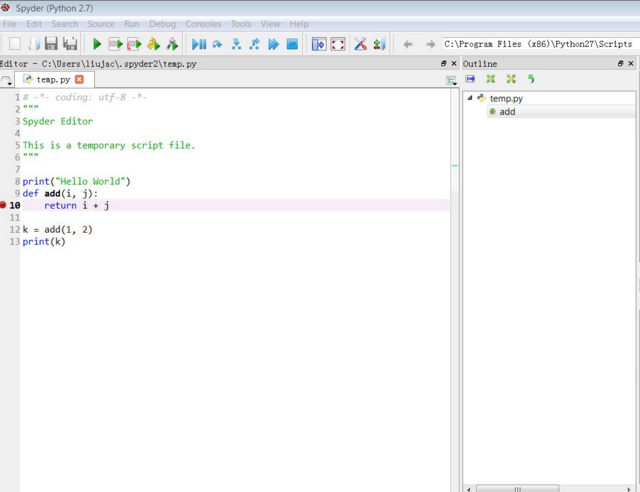Click the Open file toolbar icon
Image resolution: width=640 pixels, height=492 pixels.
pos(33,44)
